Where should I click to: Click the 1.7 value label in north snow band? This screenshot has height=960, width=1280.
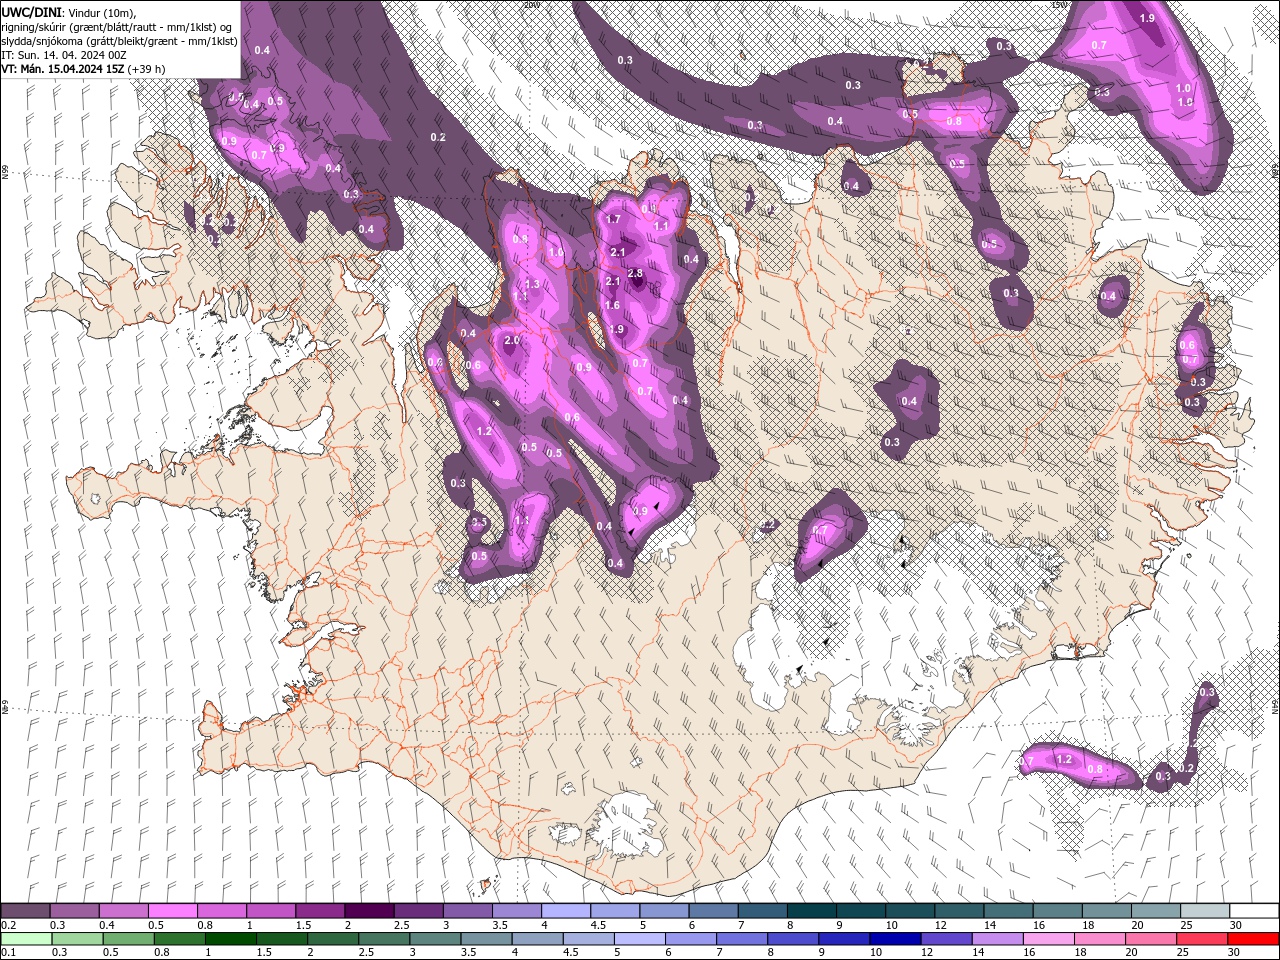[613, 219]
